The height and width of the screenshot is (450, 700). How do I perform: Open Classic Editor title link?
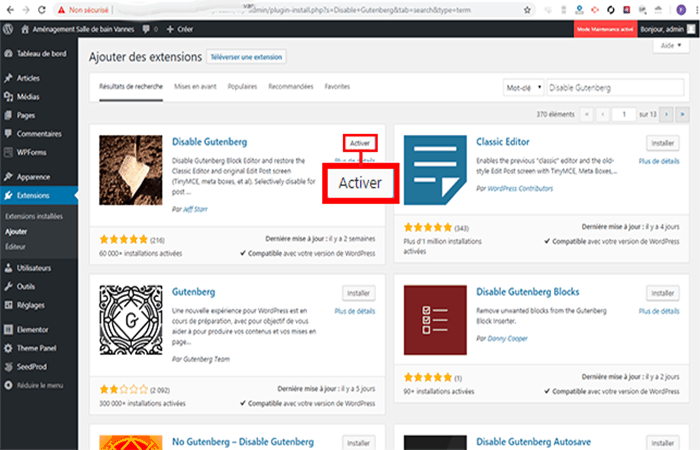click(x=503, y=142)
